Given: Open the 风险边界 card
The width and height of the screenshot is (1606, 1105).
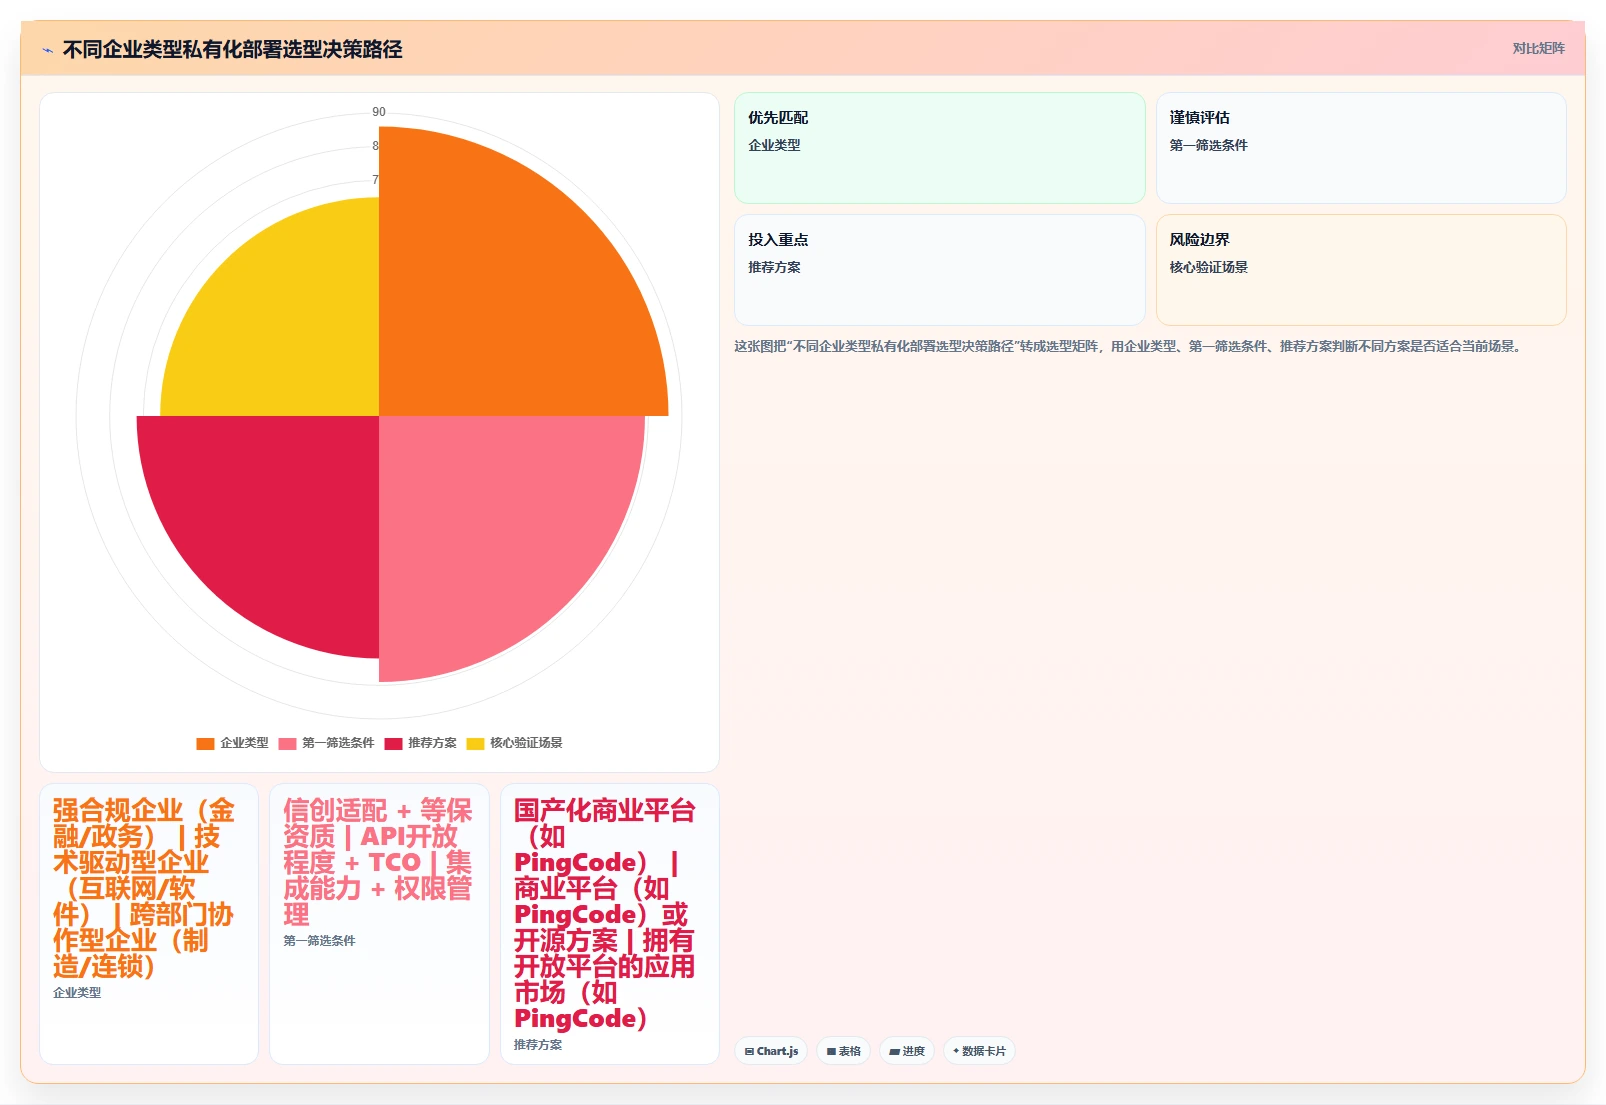Looking at the screenshot, I should coord(1361,270).
